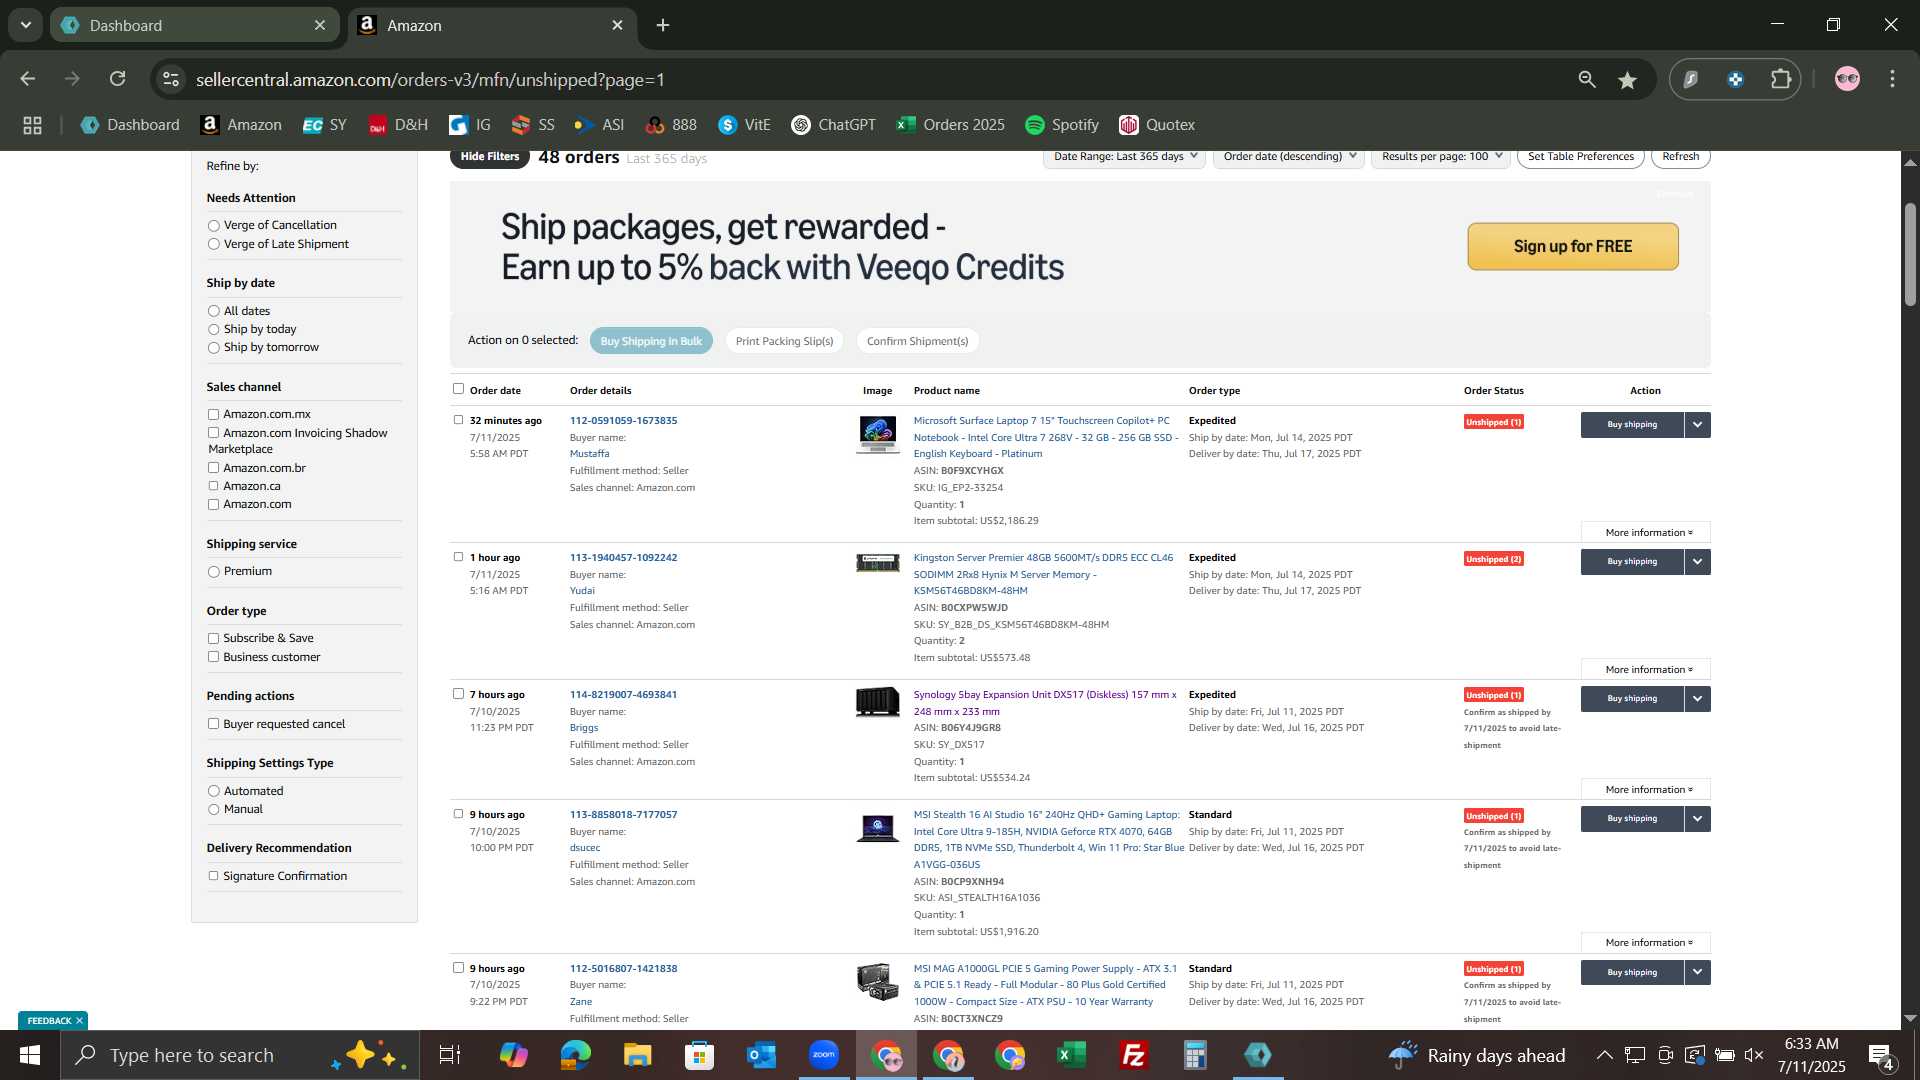This screenshot has width=1920, height=1080.
Task: Open Calculator from taskbar
Action: 1196,1055
